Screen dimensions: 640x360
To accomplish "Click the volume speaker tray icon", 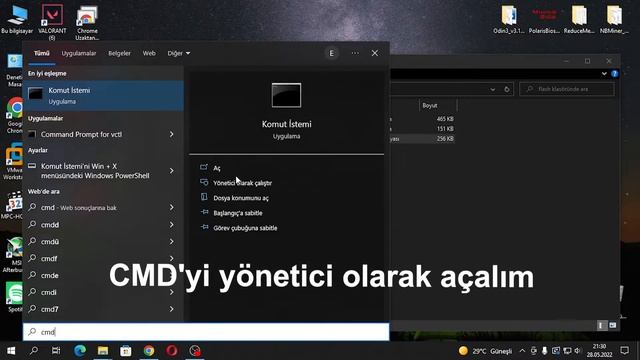I will [577, 351].
